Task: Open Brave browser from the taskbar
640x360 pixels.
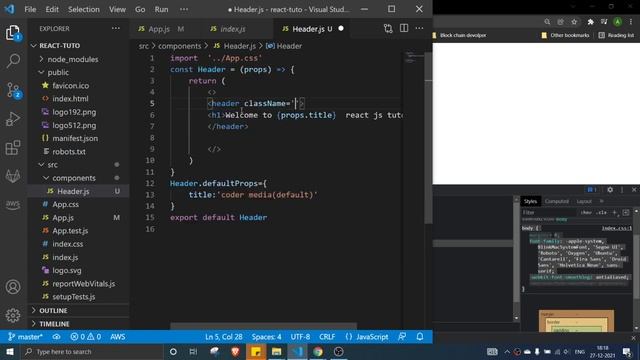Action: click(235, 351)
